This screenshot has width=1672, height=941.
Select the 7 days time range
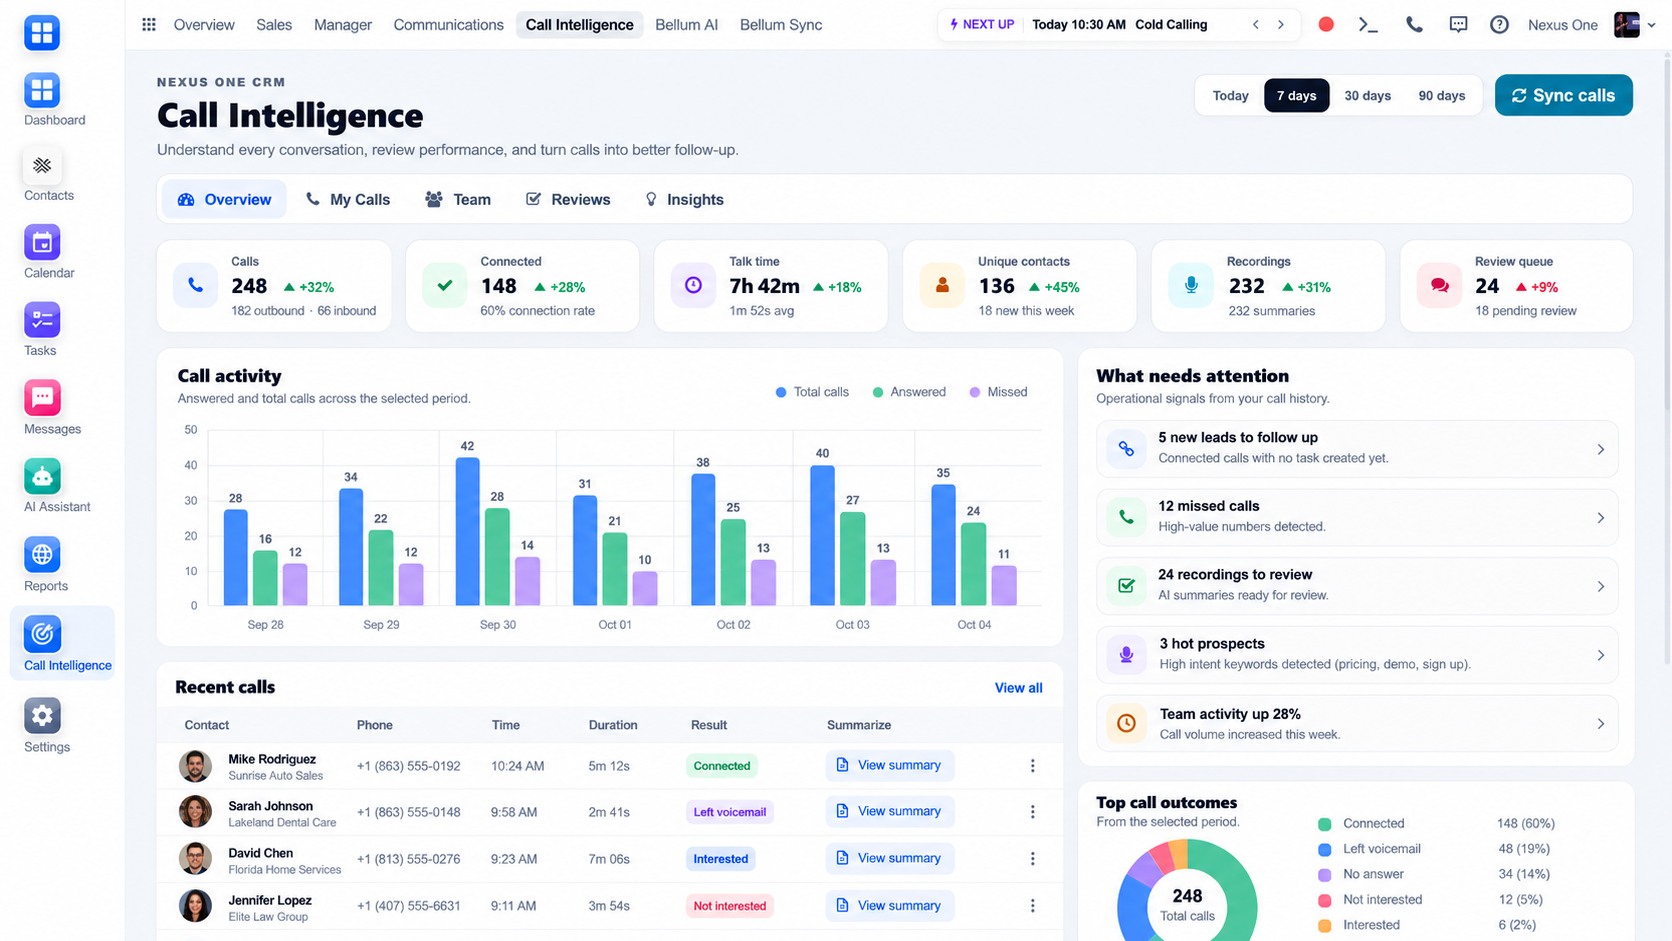1296,96
